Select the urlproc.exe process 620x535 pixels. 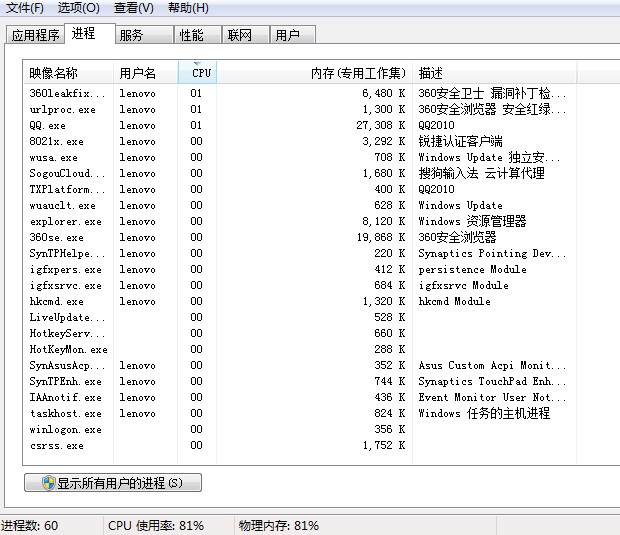click(x=299, y=109)
